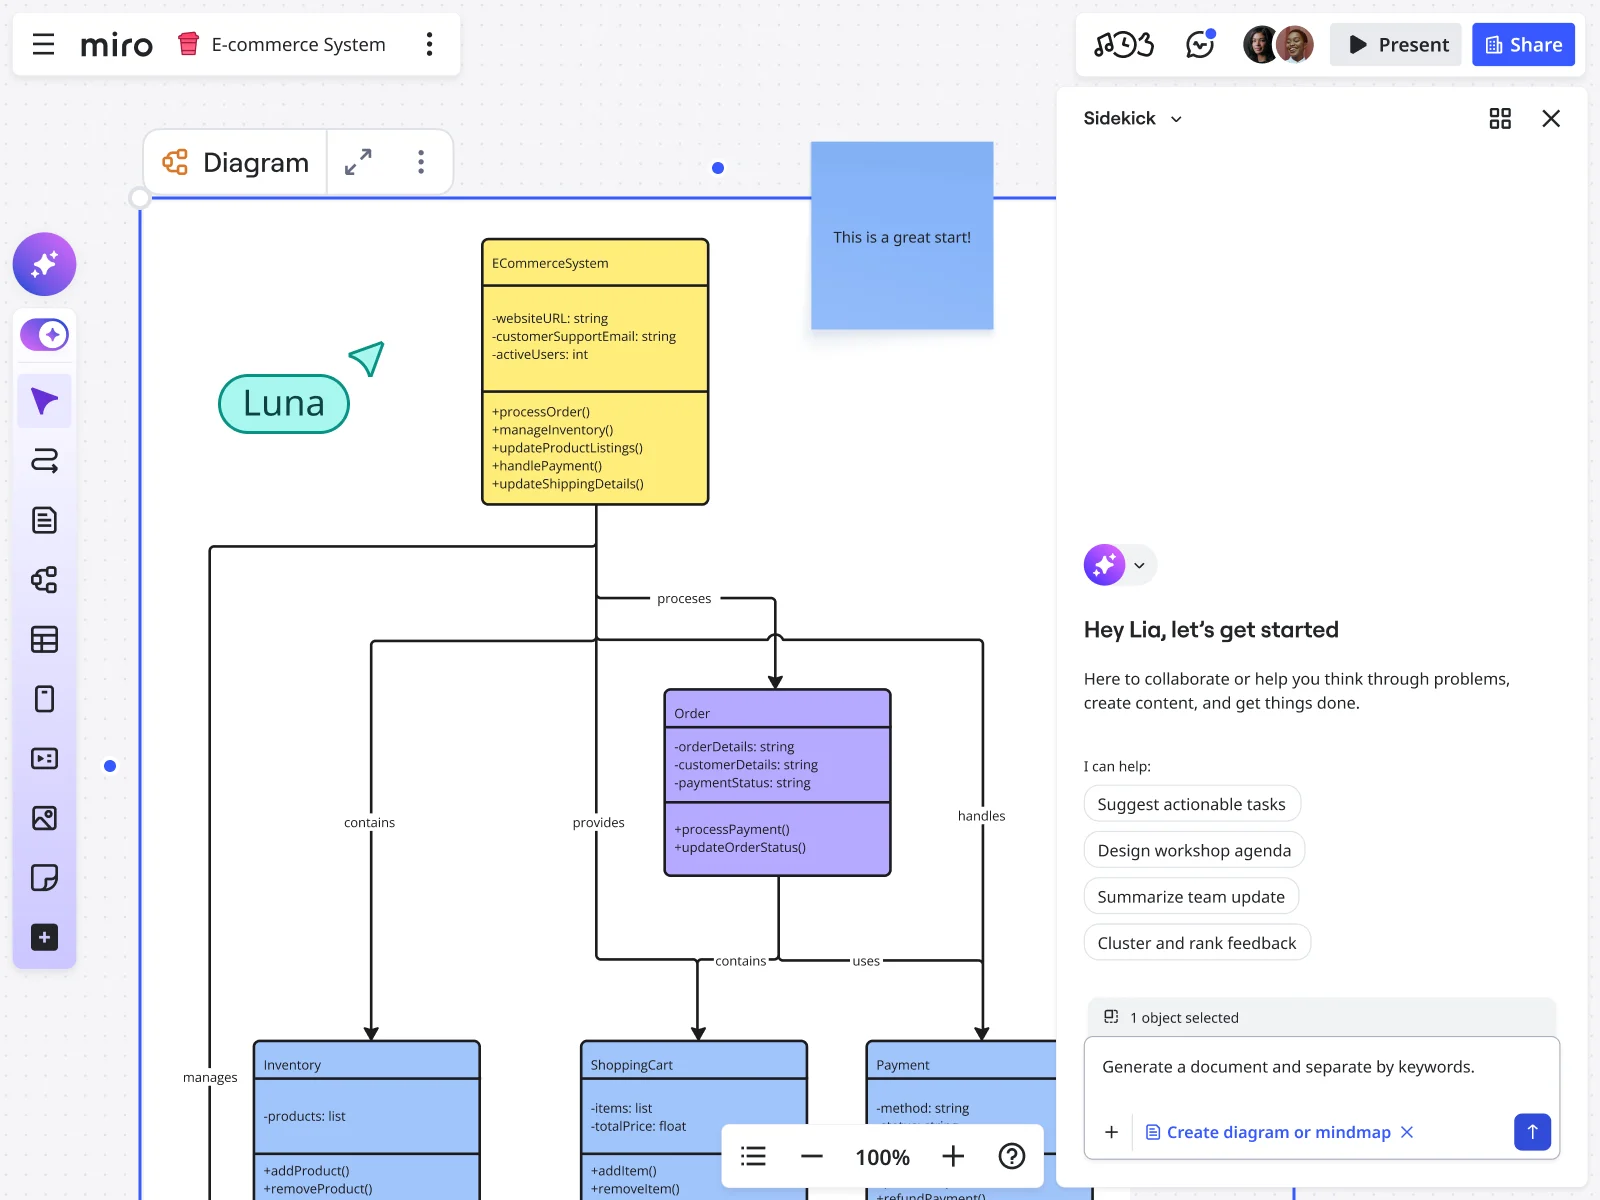Viewport: 1600px width, 1200px height.
Task: Select the cursor/select tool
Action: coord(44,400)
